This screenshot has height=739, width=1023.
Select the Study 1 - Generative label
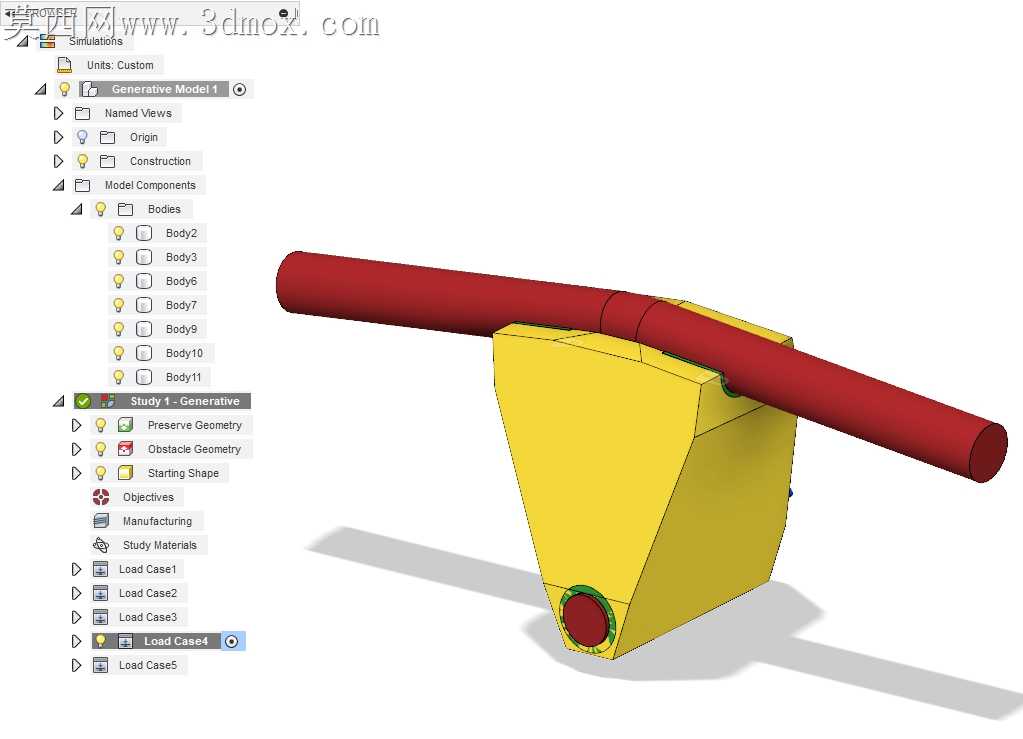coord(185,401)
